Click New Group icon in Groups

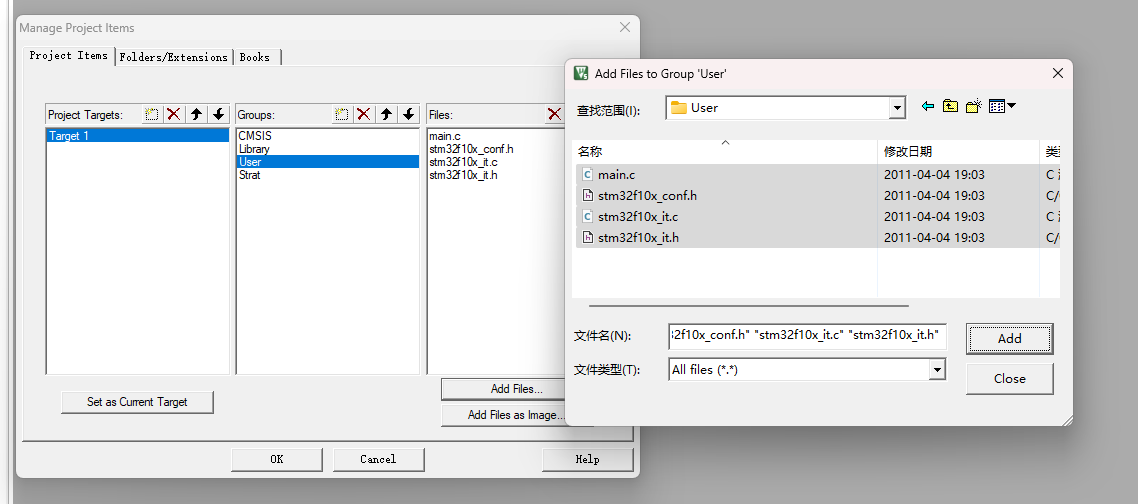tap(342, 115)
